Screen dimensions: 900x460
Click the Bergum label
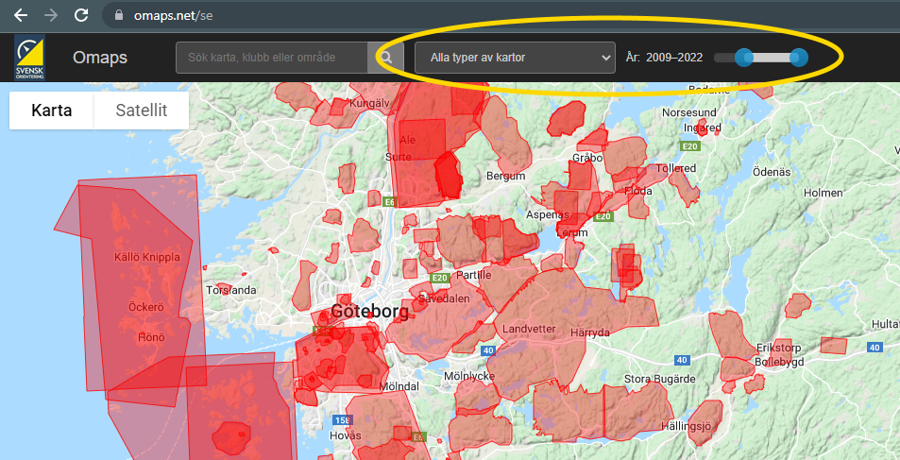(505, 176)
